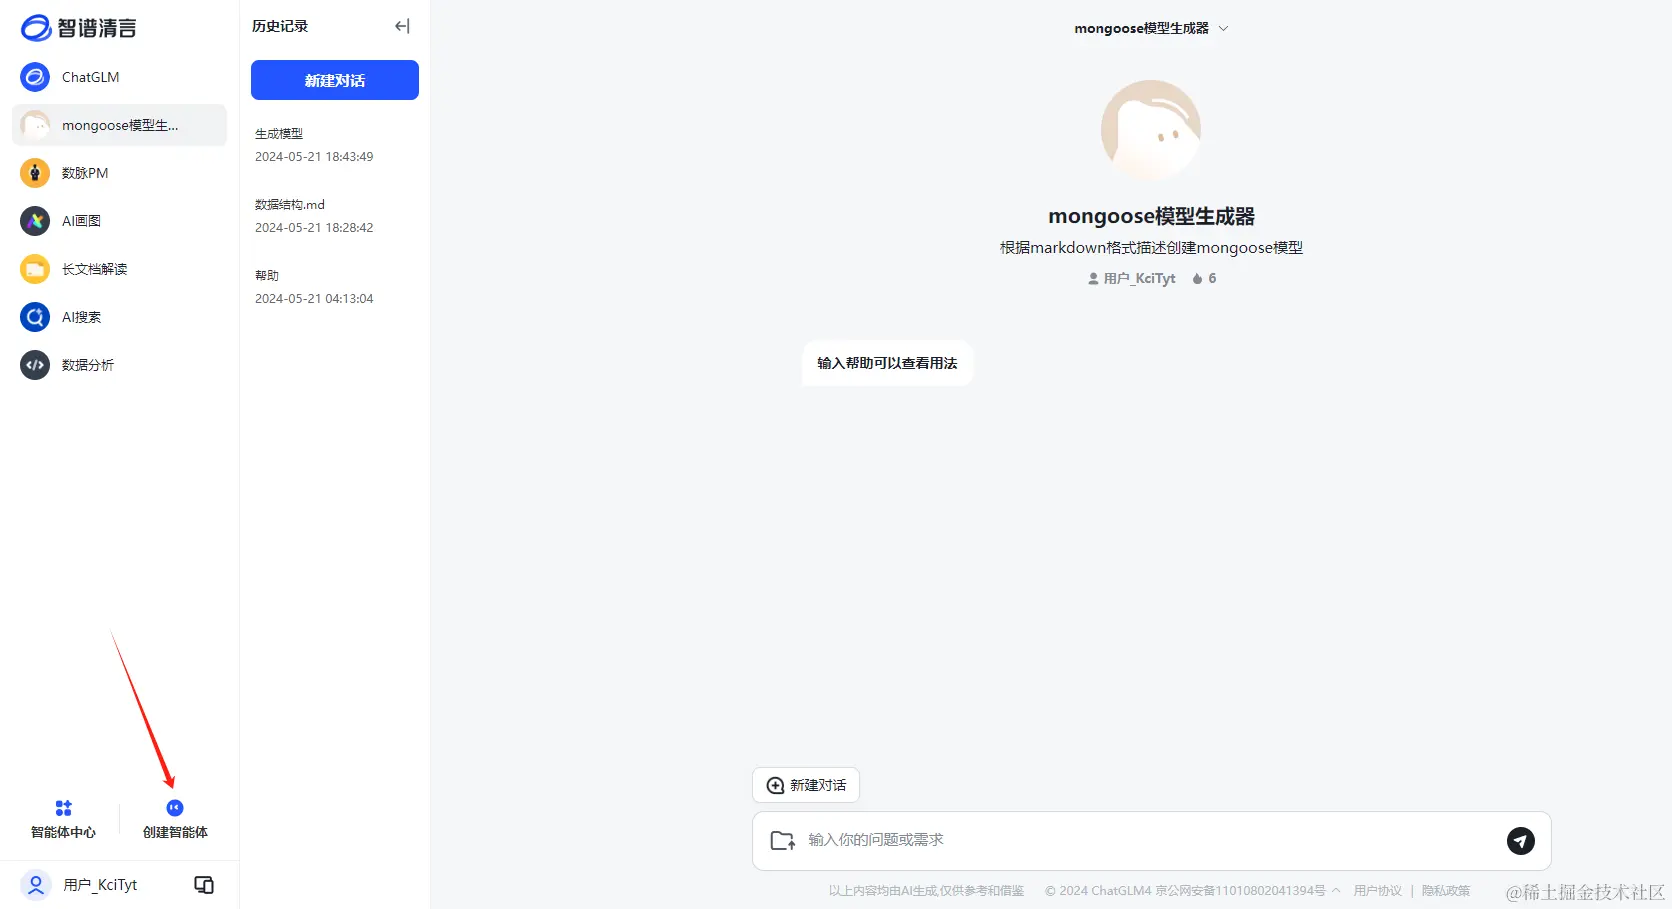Open ChatGLM in the sidebar
Screen dimensions: 1672x909
119,77
